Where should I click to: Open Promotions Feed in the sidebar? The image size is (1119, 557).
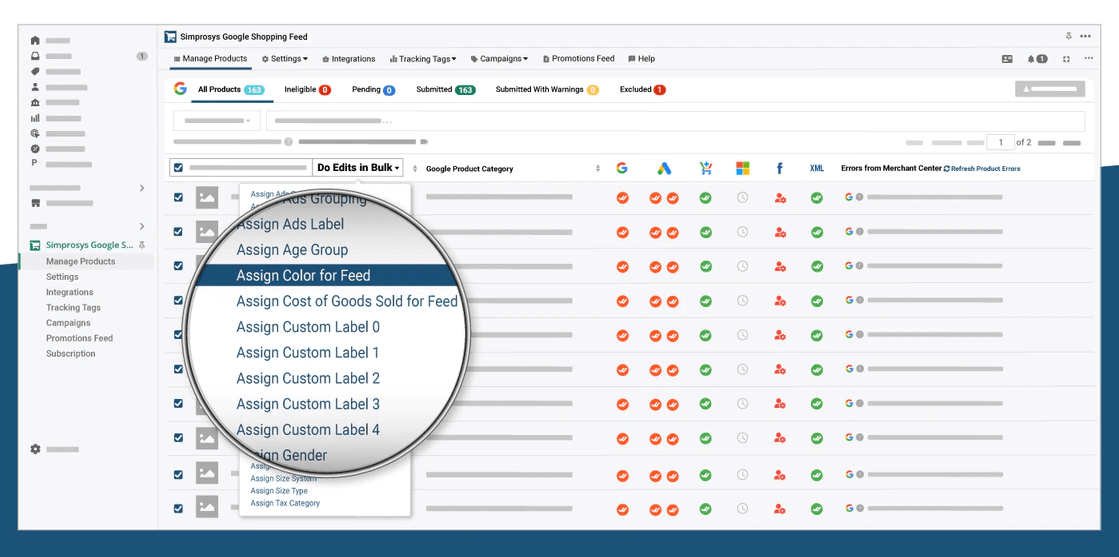click(x=79, y=338)
